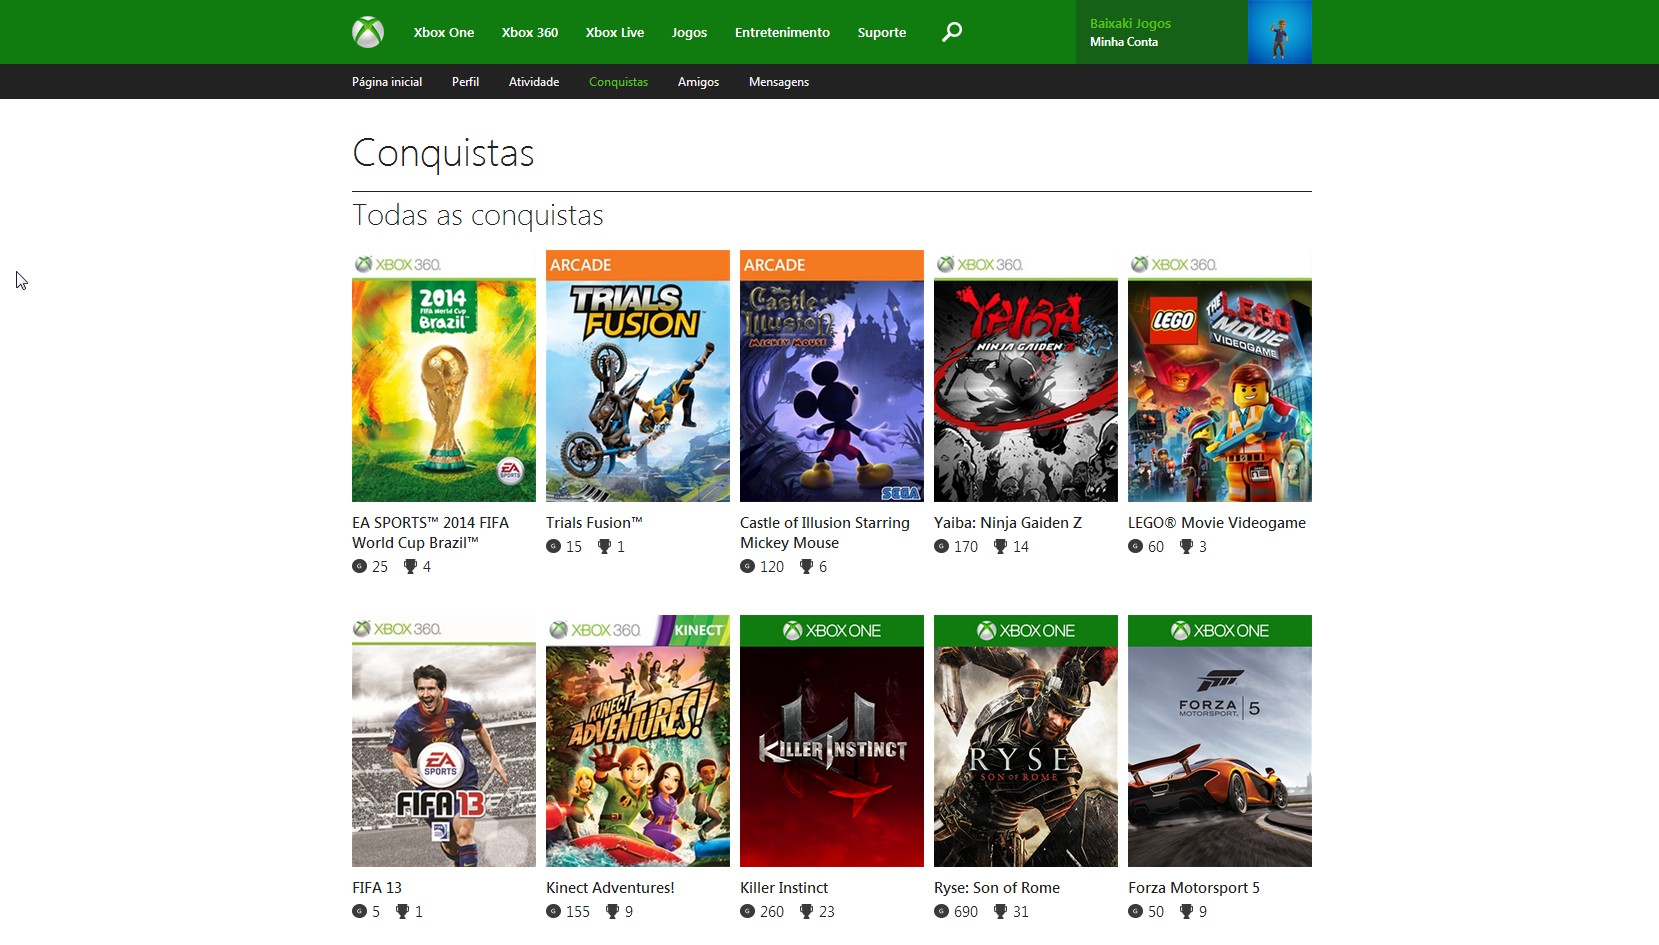Click gamerscore icon under Trials Fusion
The height and width of the screenshot is (945, 1659).
[x=553, y=546]
